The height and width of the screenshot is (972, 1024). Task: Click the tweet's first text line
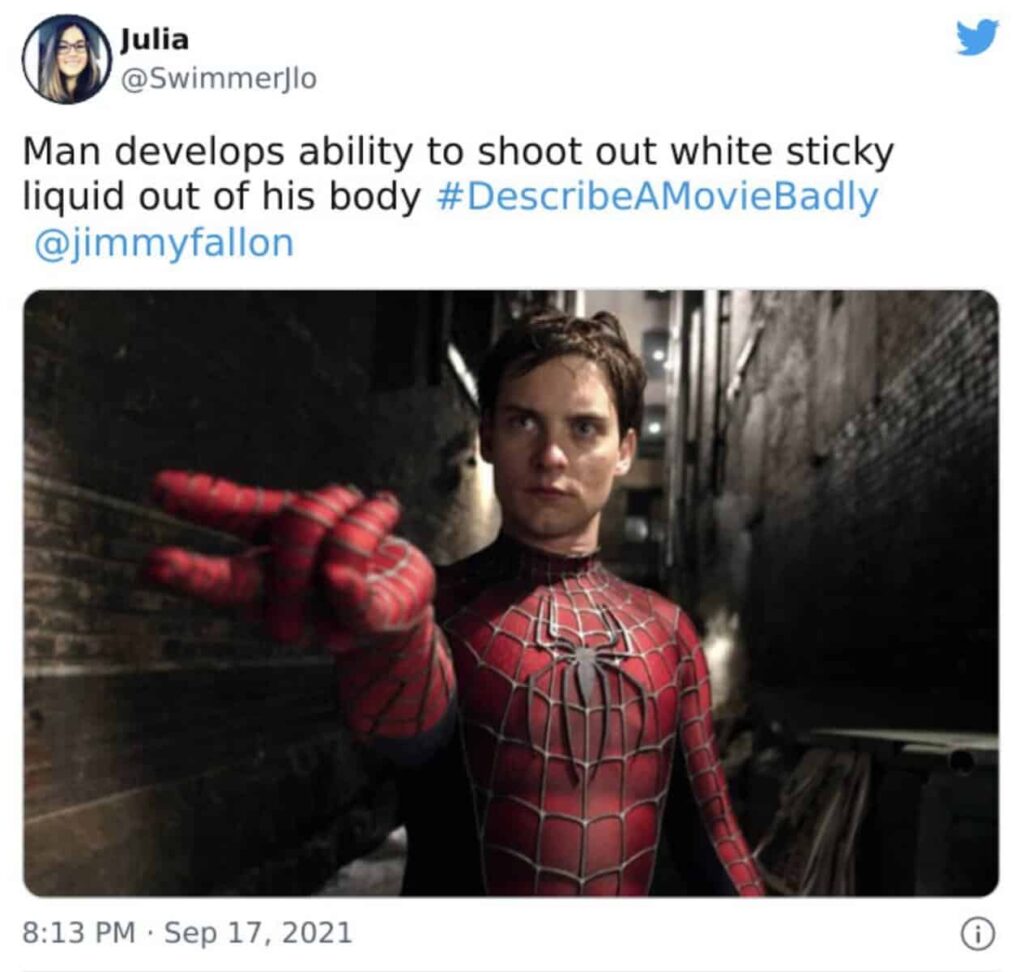point(458,152)
